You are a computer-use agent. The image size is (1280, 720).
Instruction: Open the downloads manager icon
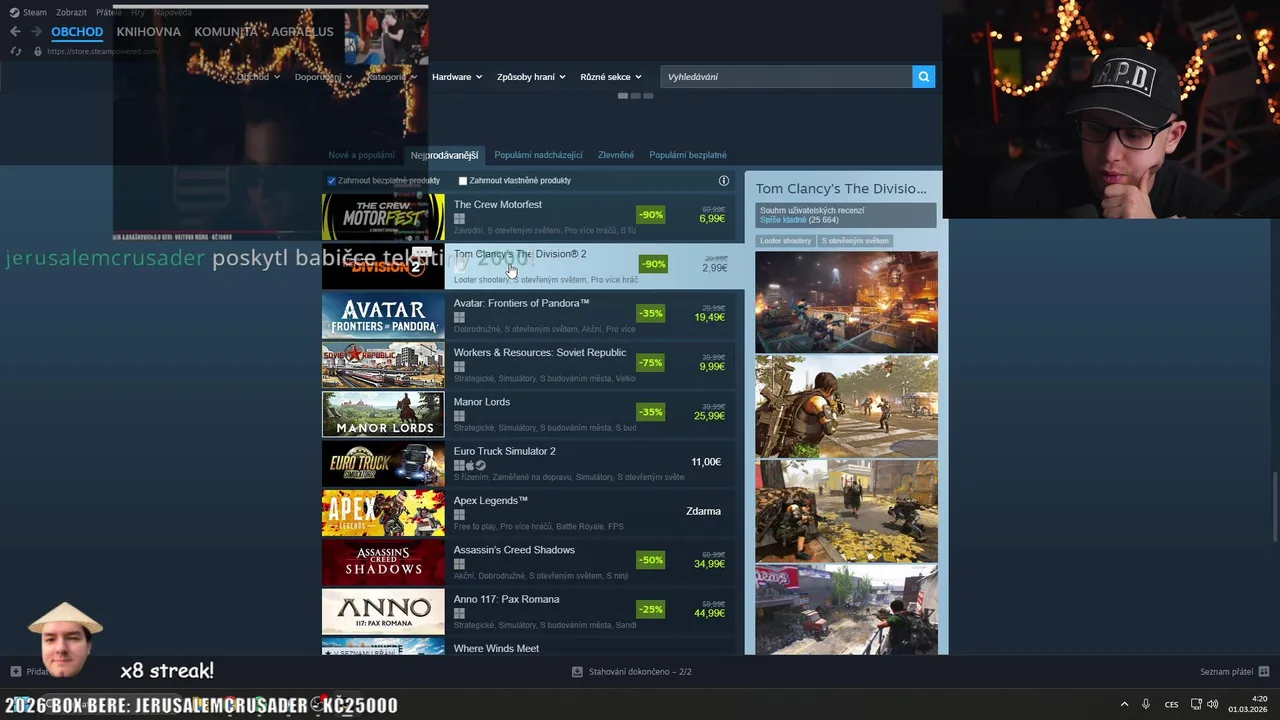pyautogui.click(x=577, y=672)
